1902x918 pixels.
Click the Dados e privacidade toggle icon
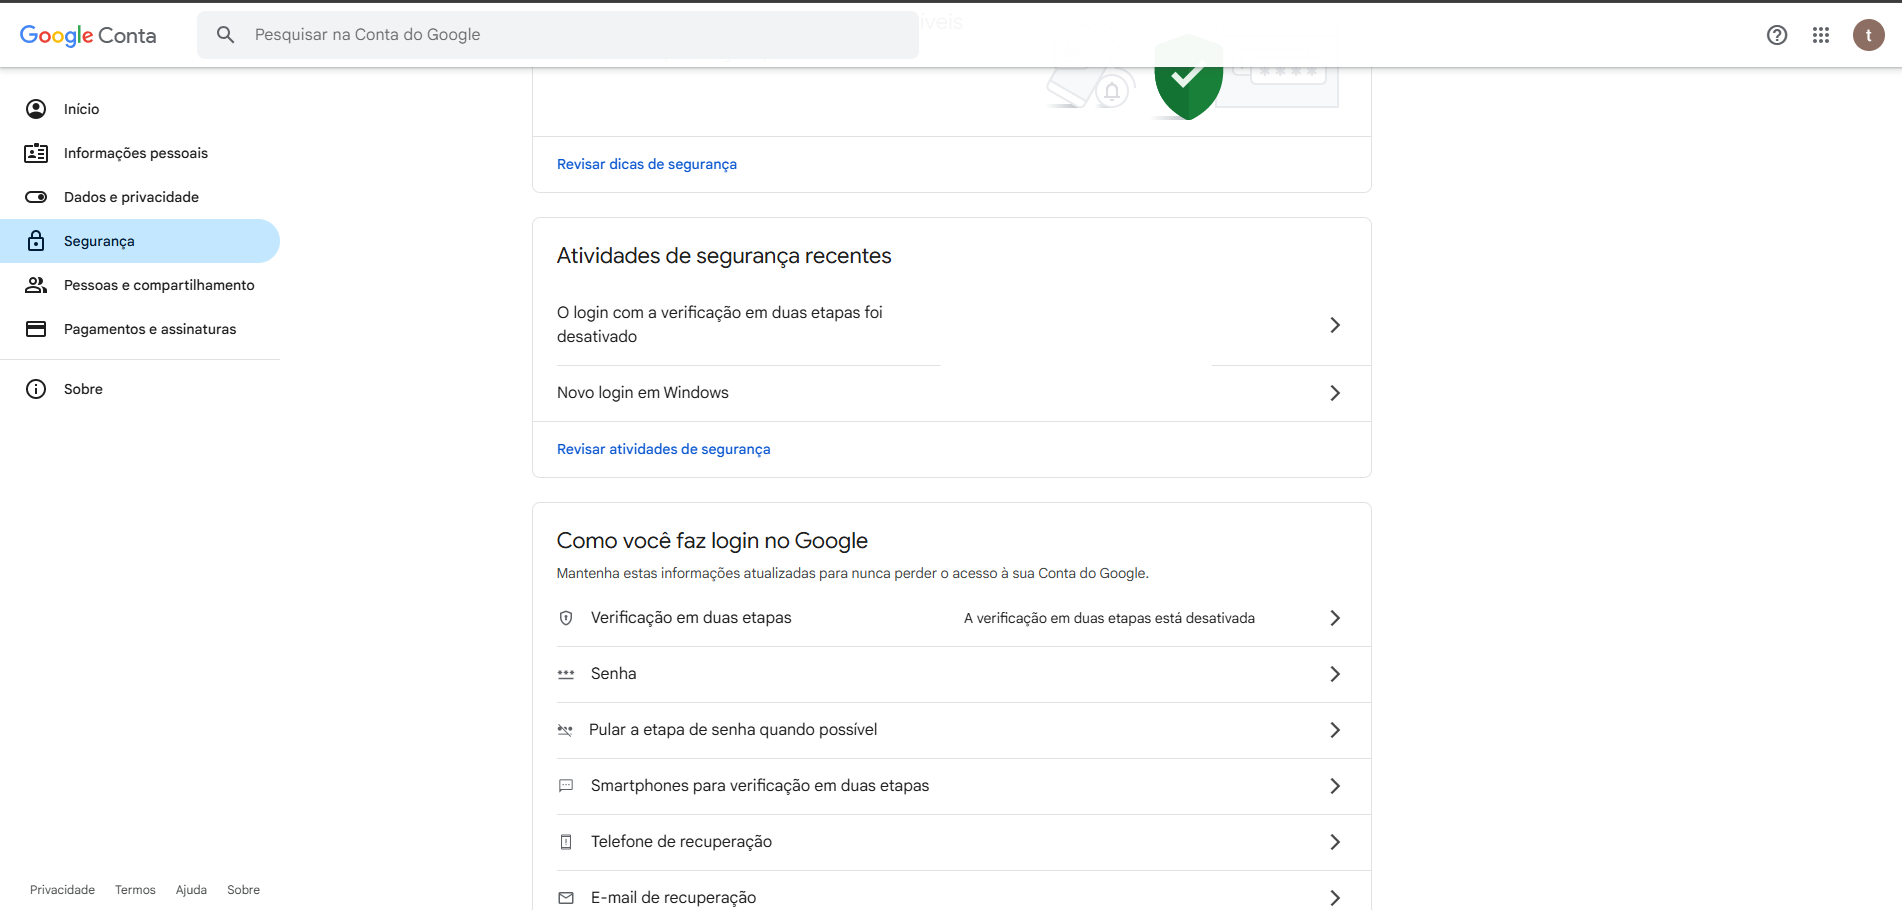[x=36, y=197]
